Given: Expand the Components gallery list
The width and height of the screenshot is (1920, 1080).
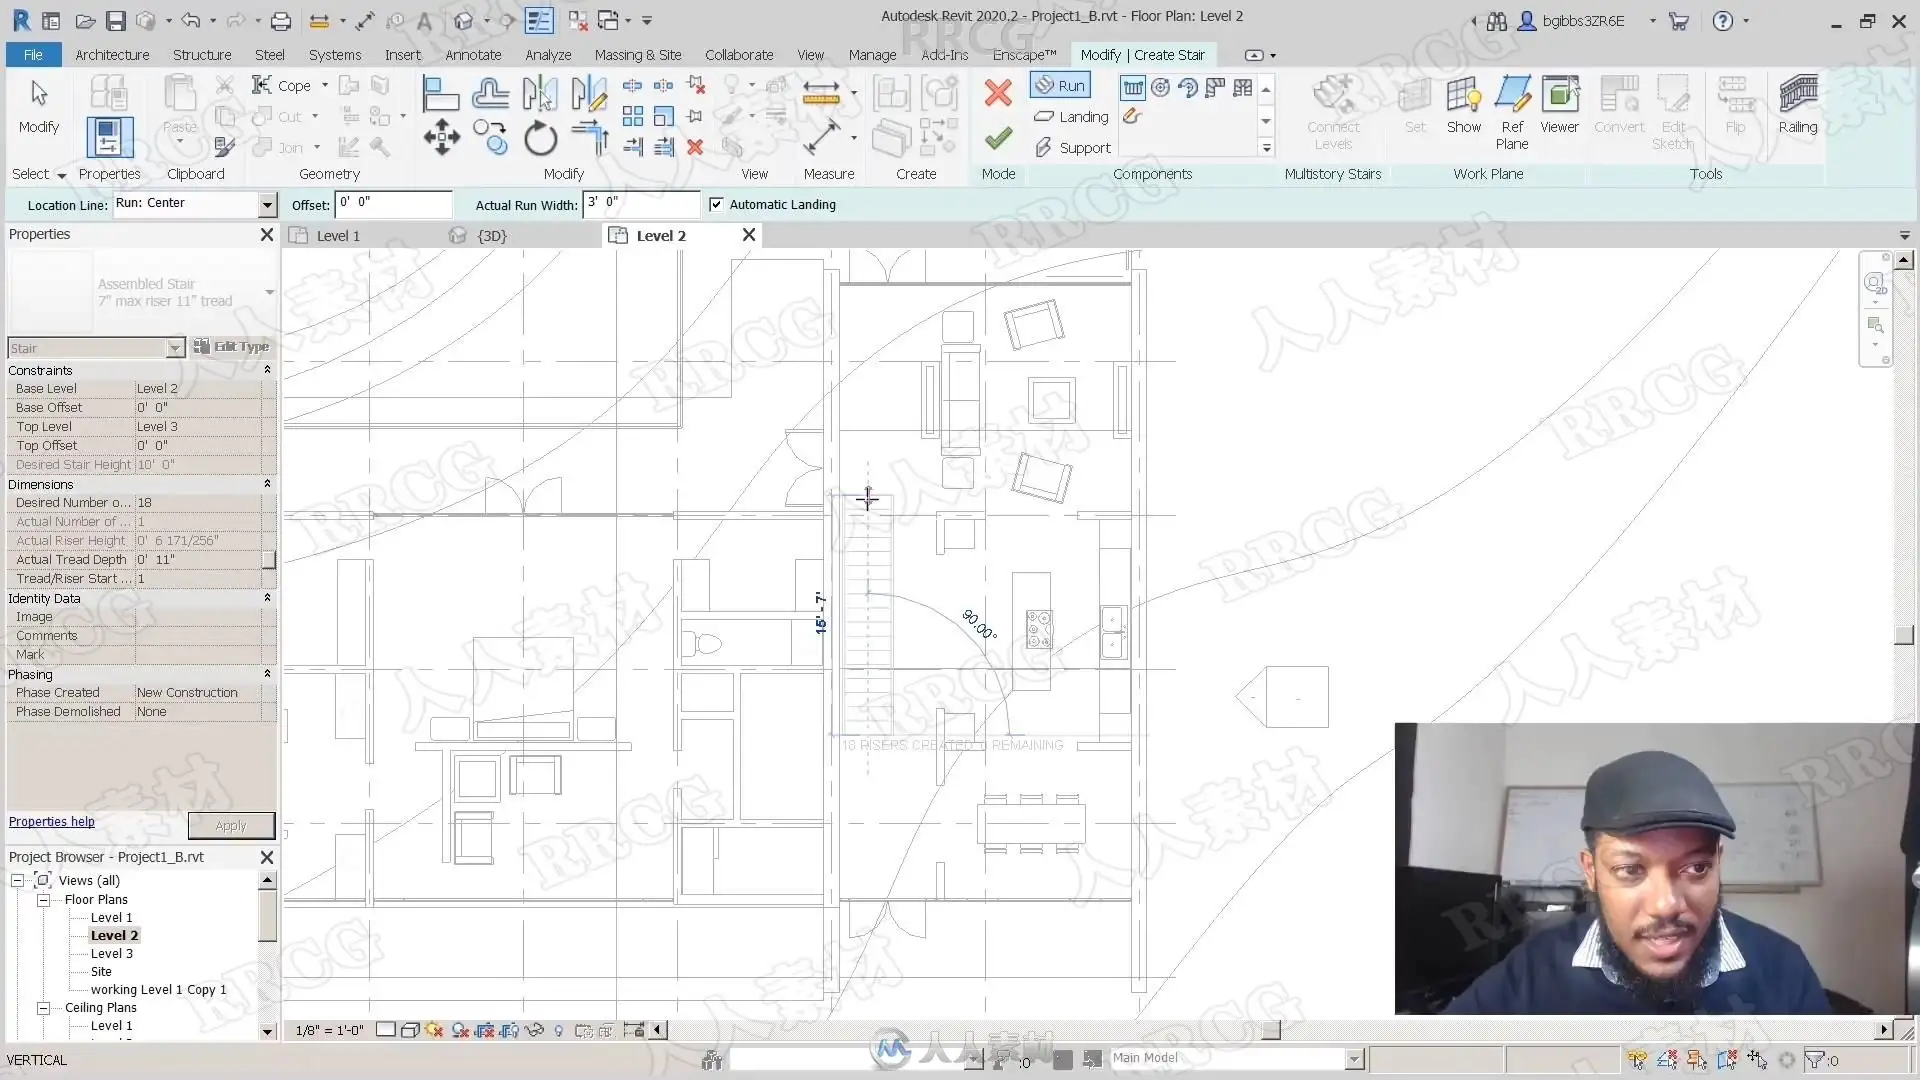Looking at the screenshot, I should (1266, 148).
